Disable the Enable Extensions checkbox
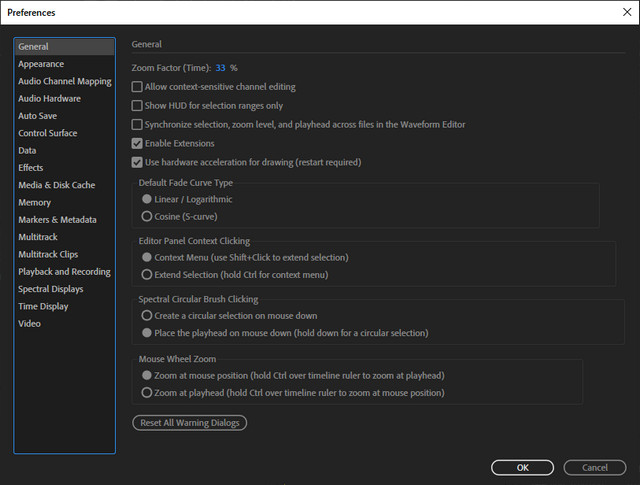640x485 pixels. 137,144
